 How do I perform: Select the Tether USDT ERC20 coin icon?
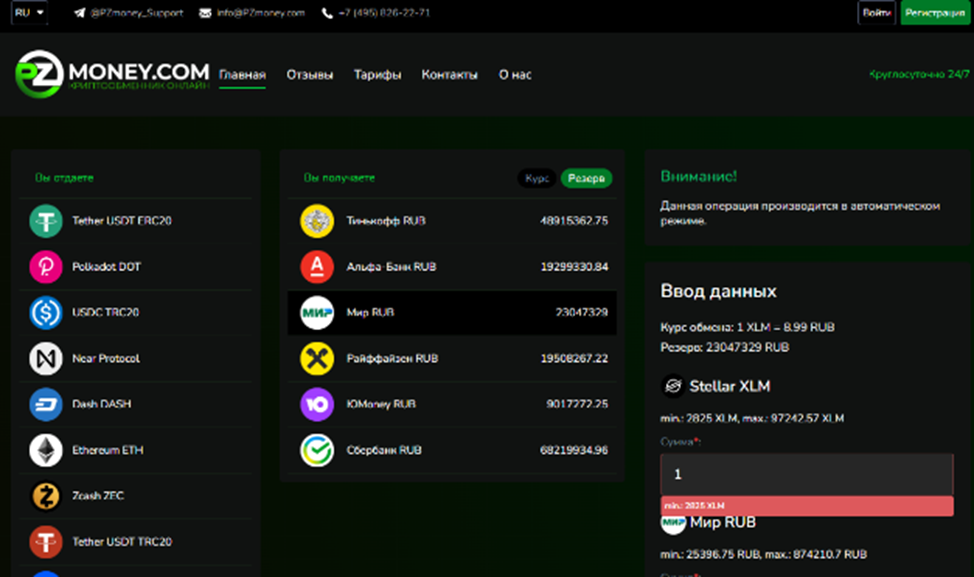click(x=46, y=221)
